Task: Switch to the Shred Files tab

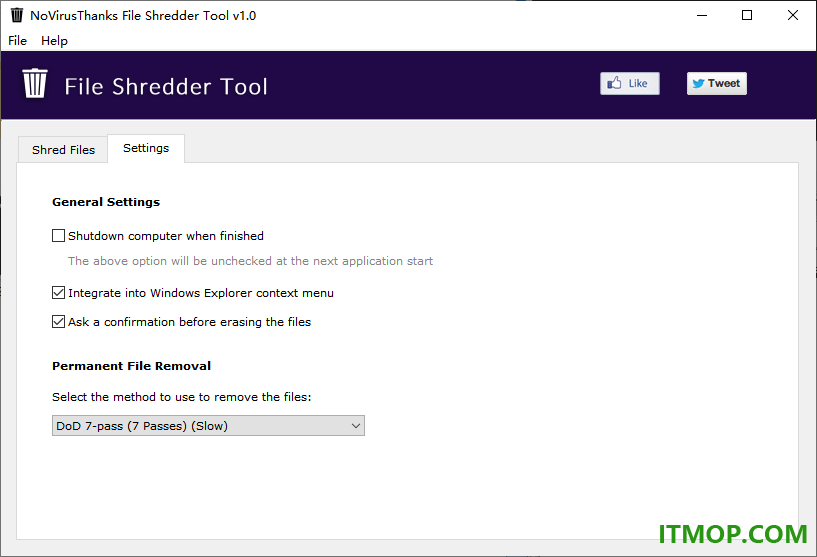Action: (x=63, y=150)
